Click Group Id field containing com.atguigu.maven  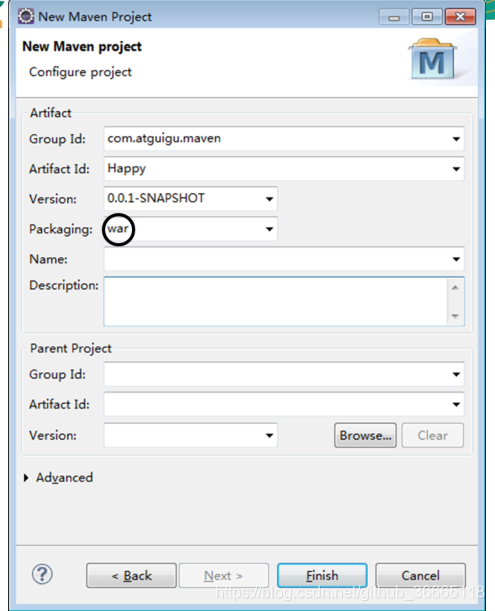coord(284,139)
